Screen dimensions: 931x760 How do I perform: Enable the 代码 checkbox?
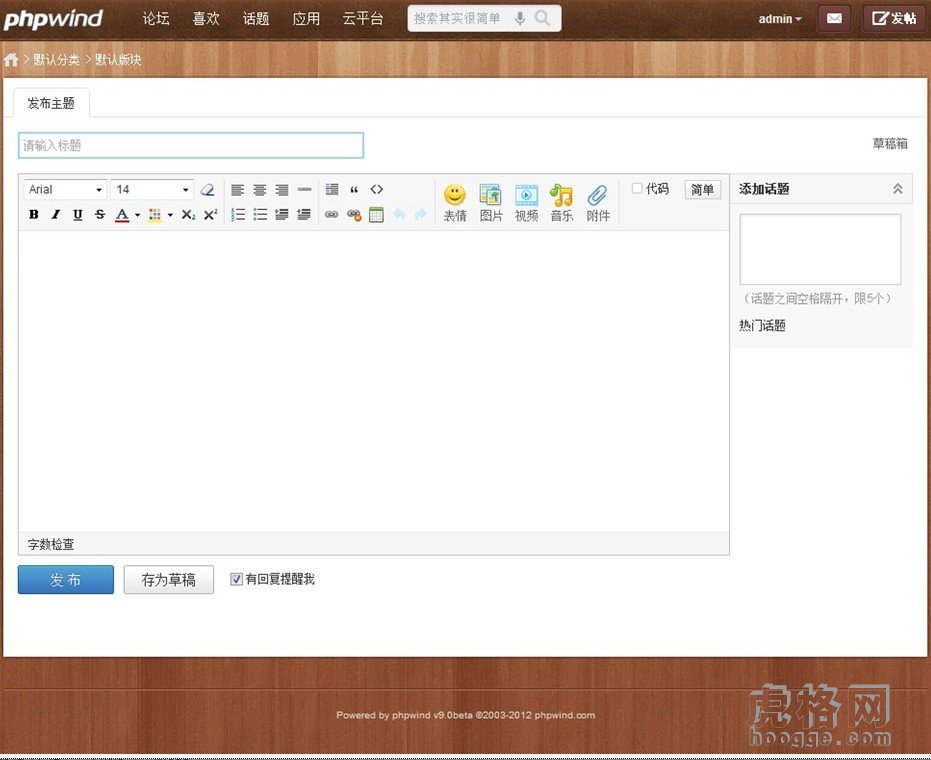point(636,188)
